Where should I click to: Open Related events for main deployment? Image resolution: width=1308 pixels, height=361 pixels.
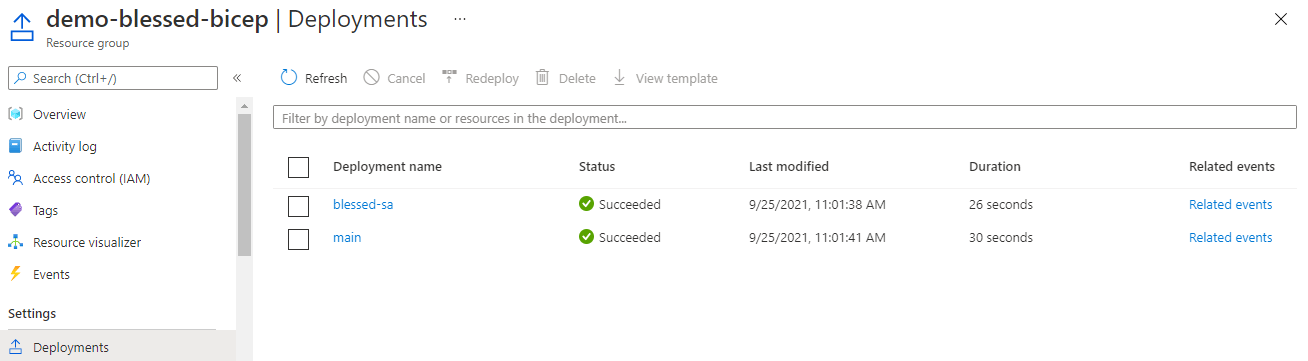[1230, 237]
